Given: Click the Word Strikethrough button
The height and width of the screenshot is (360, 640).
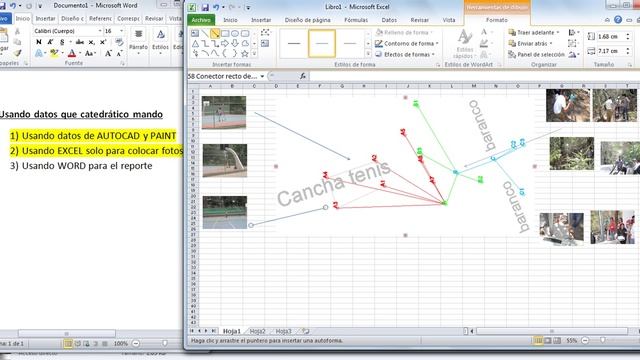Looking at the screenshot, I should click(x=80, y=42).
